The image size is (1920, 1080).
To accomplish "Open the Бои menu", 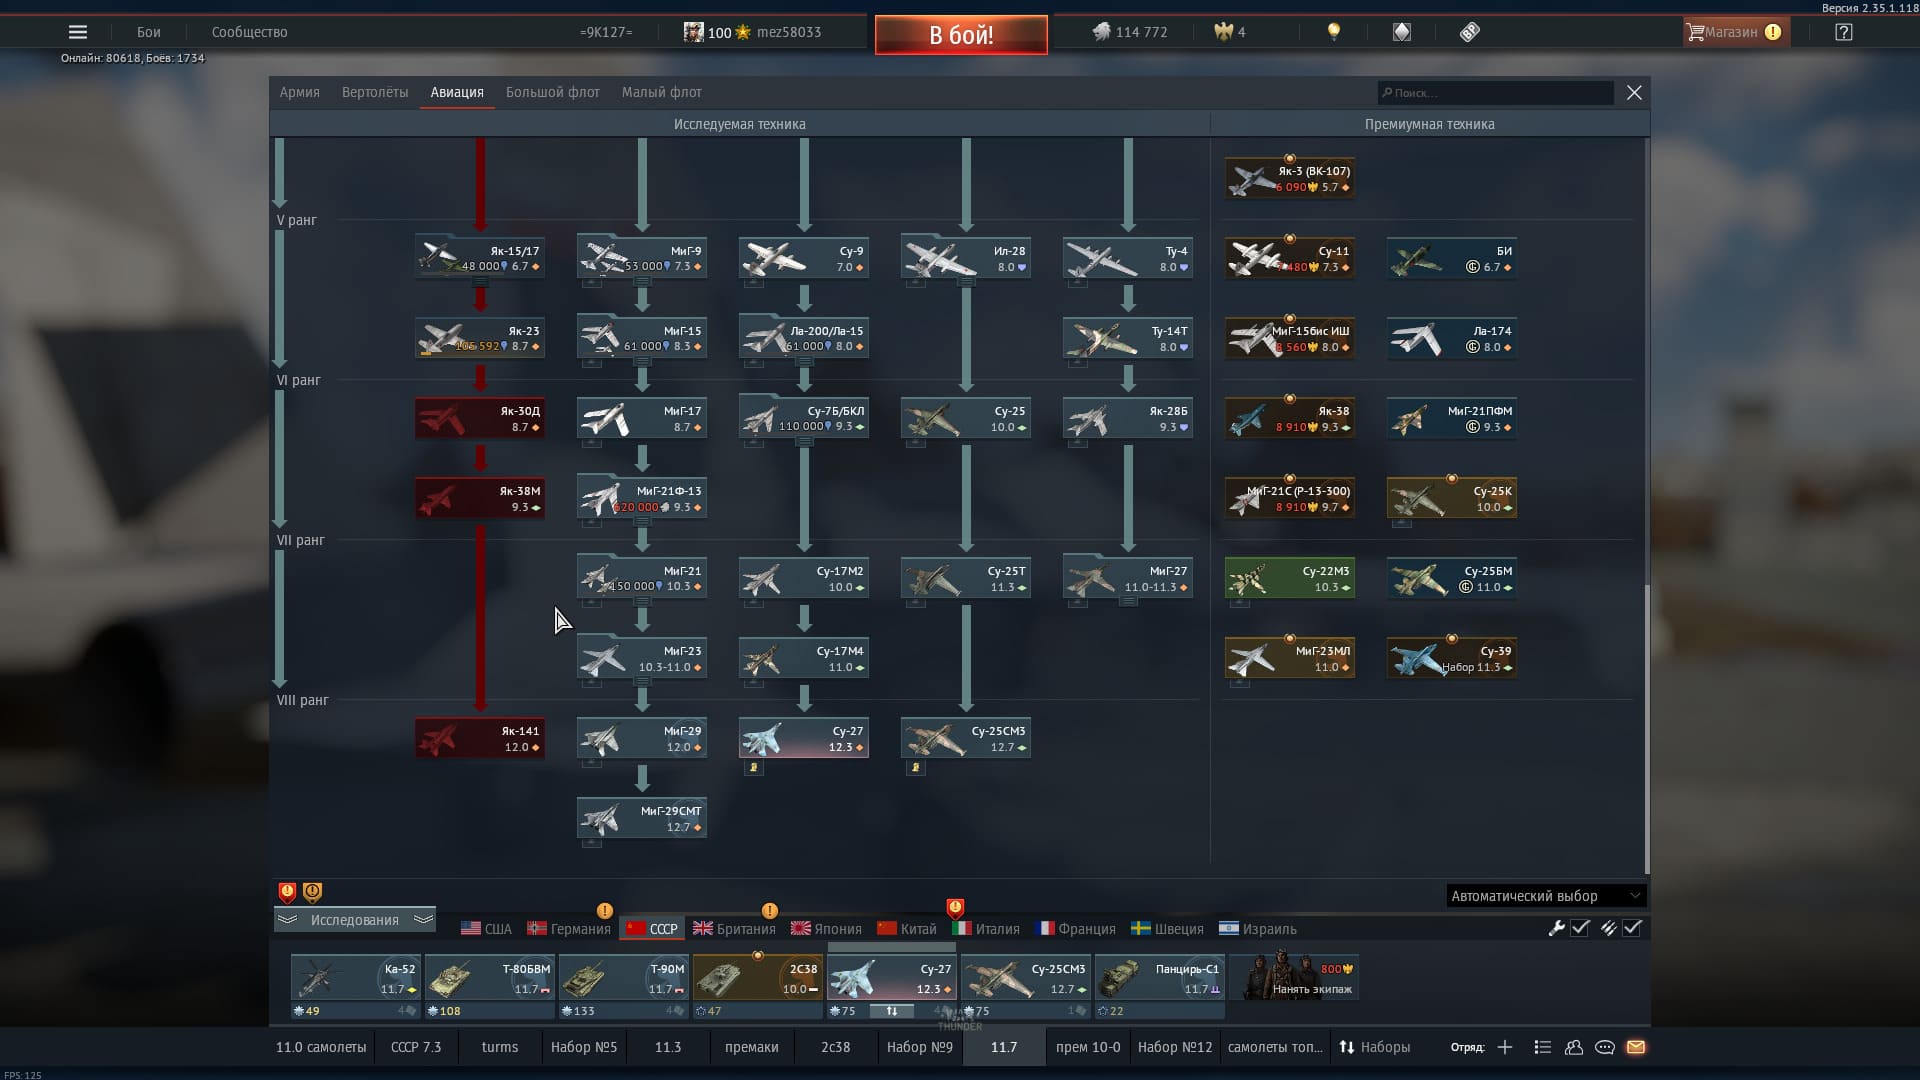I will point(149,32).
